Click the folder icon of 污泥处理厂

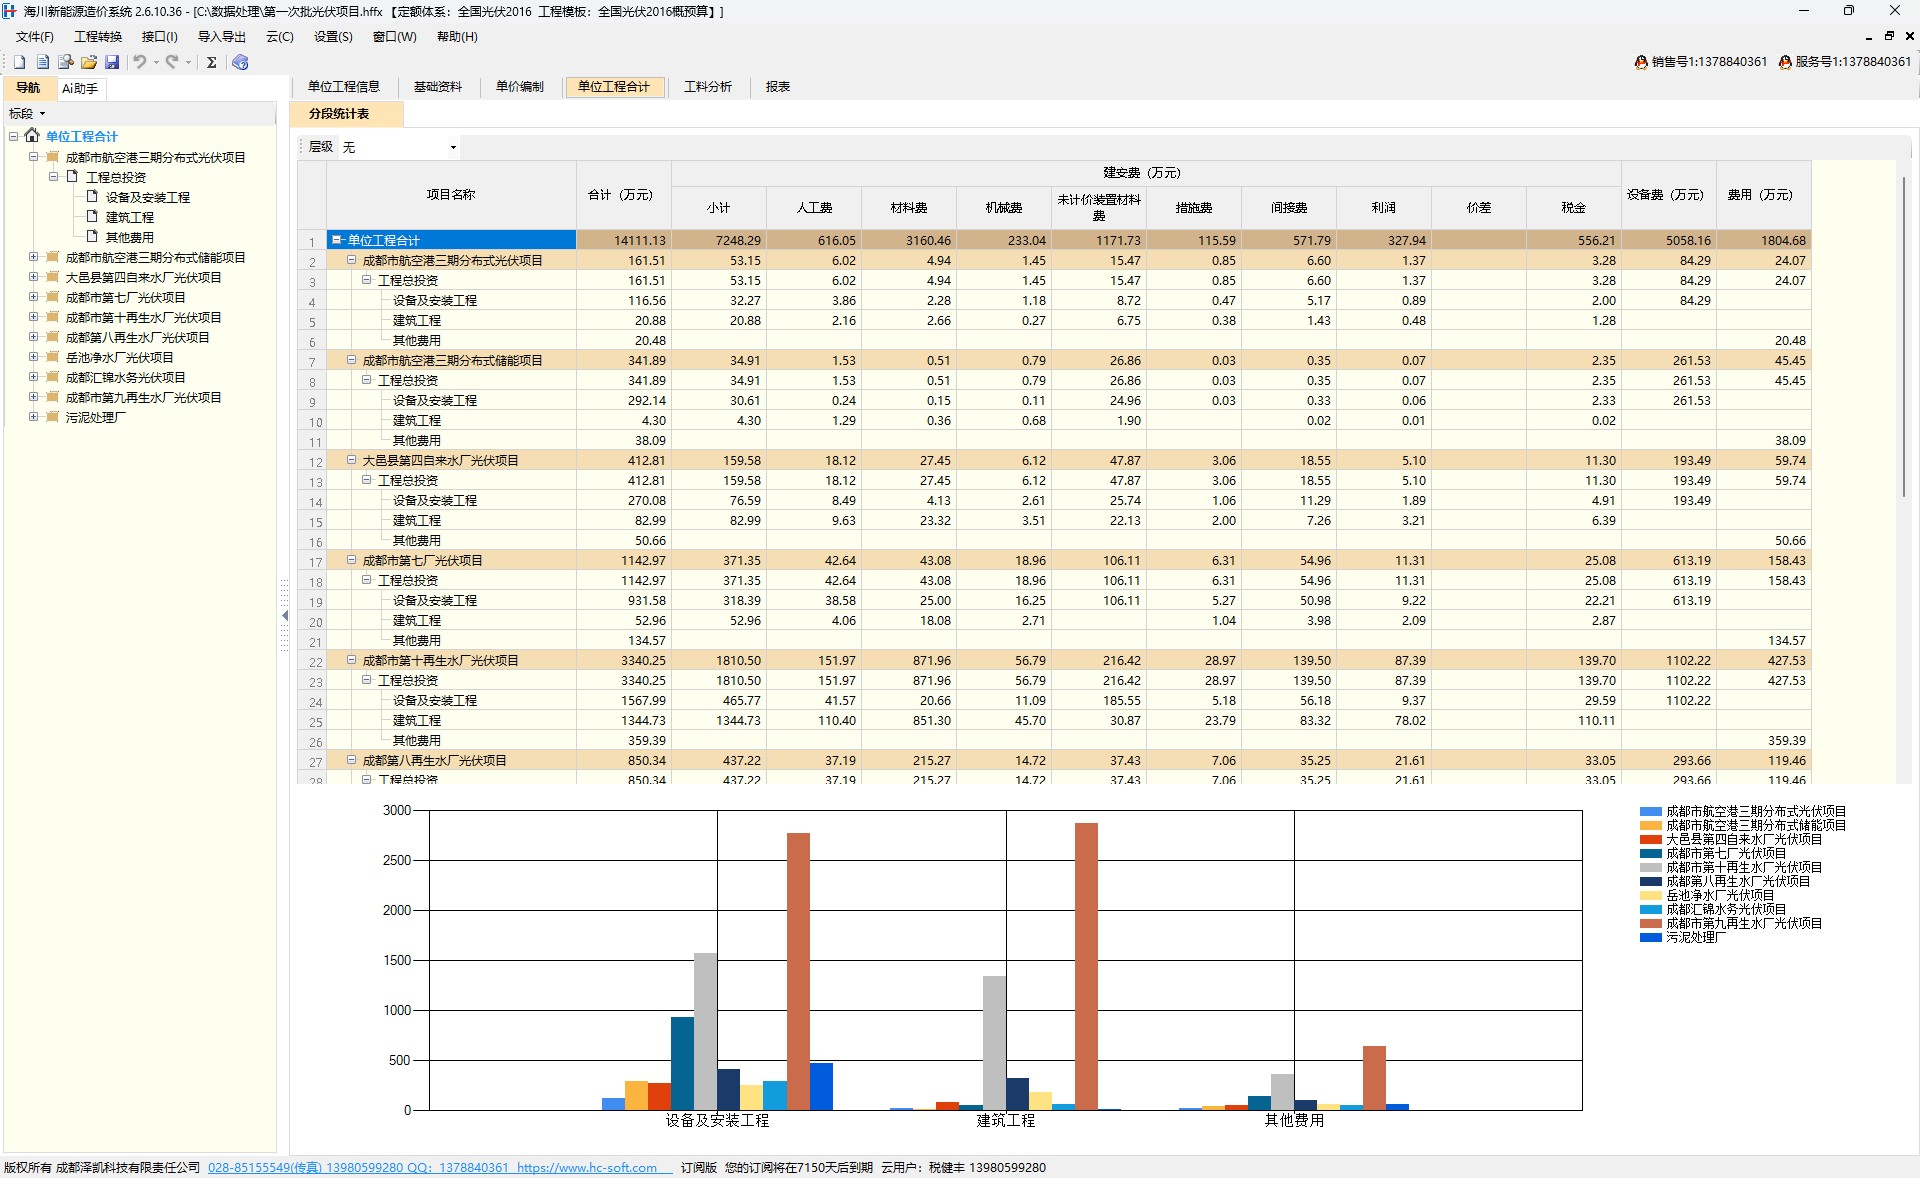(x=52, y=417)
